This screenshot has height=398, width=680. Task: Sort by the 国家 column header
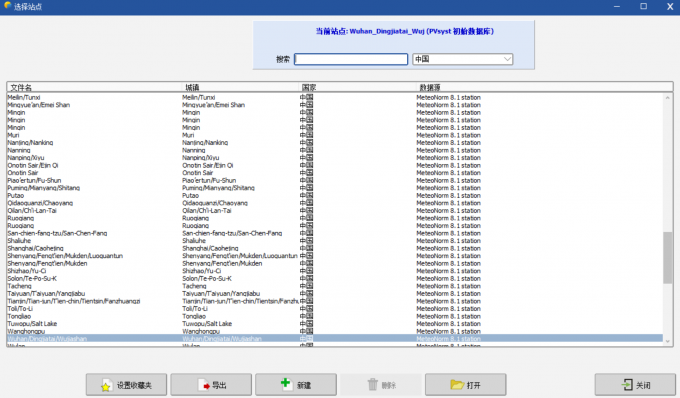[357, 87]
